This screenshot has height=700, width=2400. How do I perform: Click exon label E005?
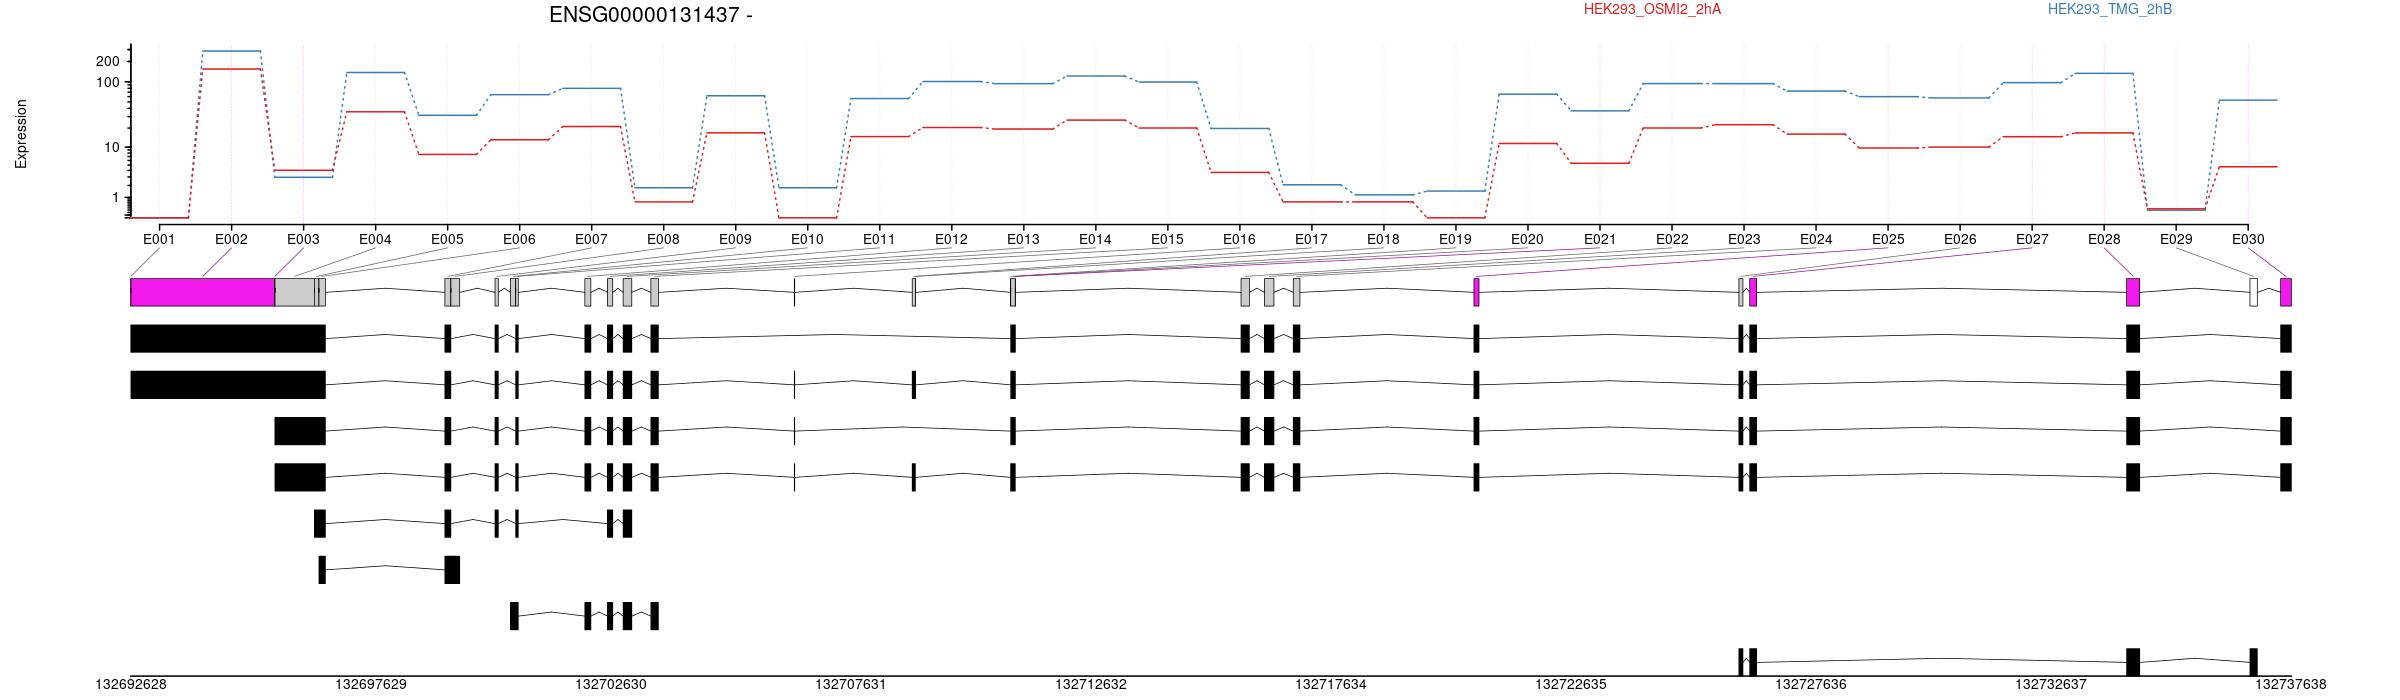click(x=447, y=239)
